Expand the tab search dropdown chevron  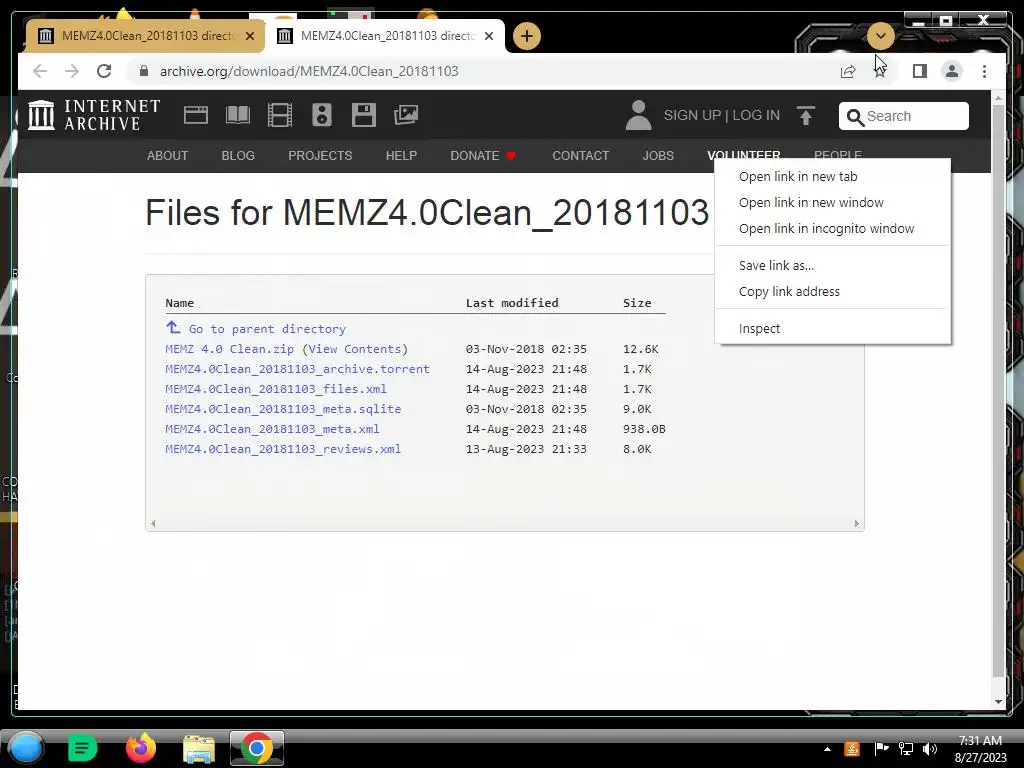pyautogui.click(x=880, y=35)
